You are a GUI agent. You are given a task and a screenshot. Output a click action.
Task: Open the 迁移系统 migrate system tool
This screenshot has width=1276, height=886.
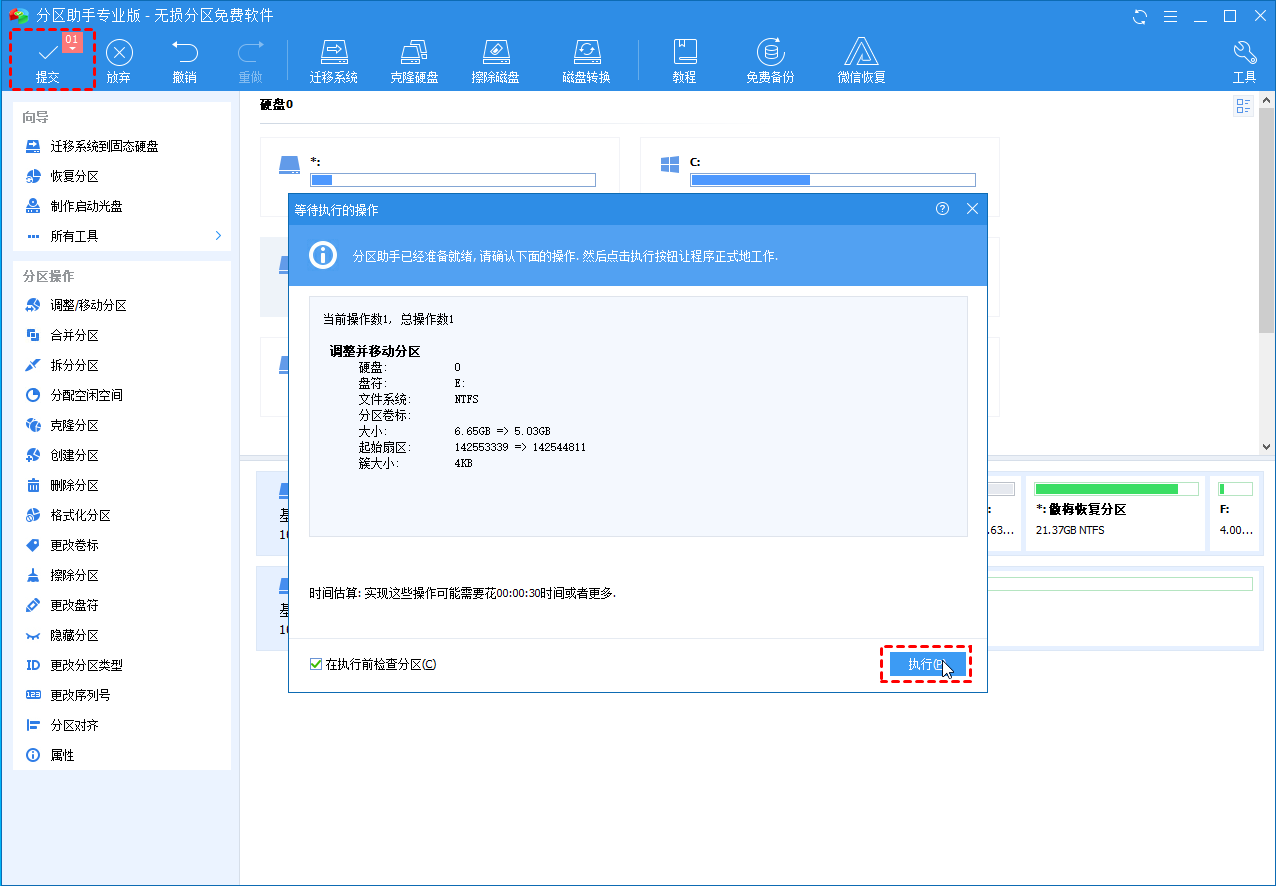click(333, 60)
